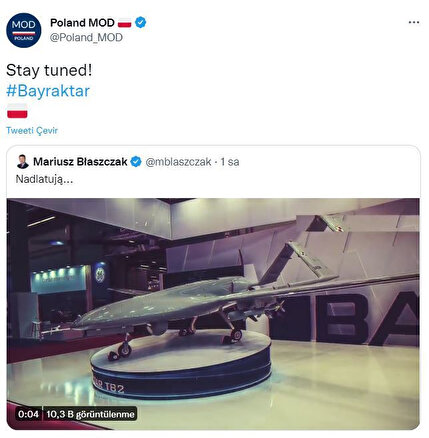Open the #Bayraktar hashtag
Screen dimensions: 429x438
(48, 91)
